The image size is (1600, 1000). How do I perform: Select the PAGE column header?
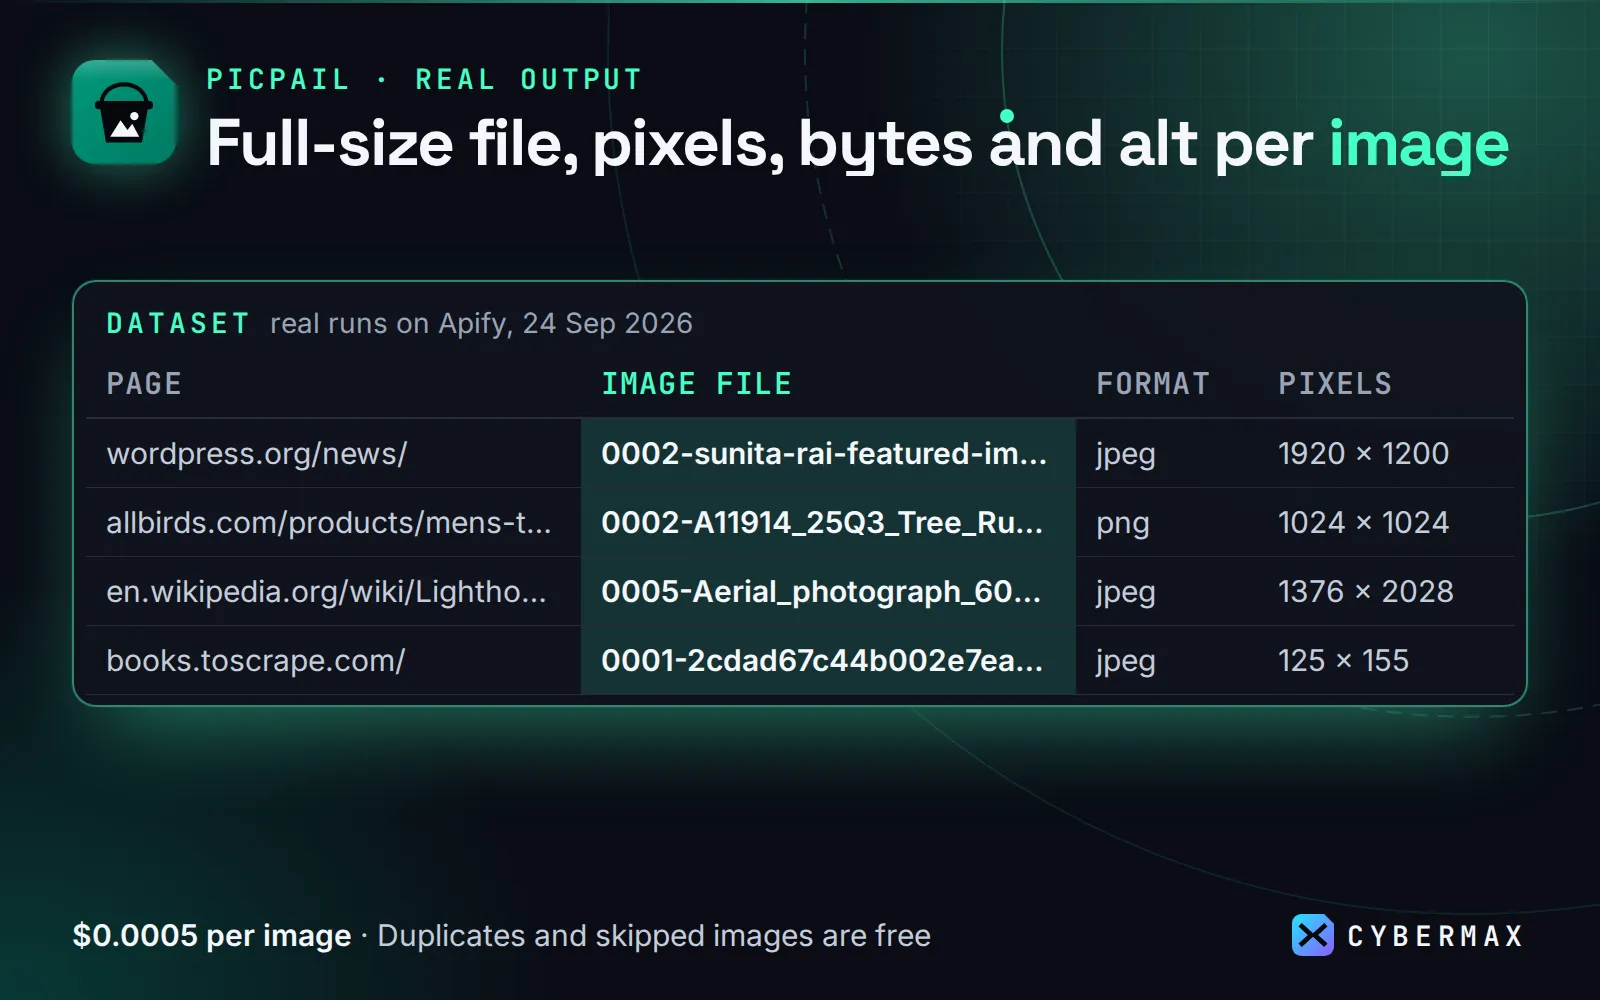(x=144, y=384)
